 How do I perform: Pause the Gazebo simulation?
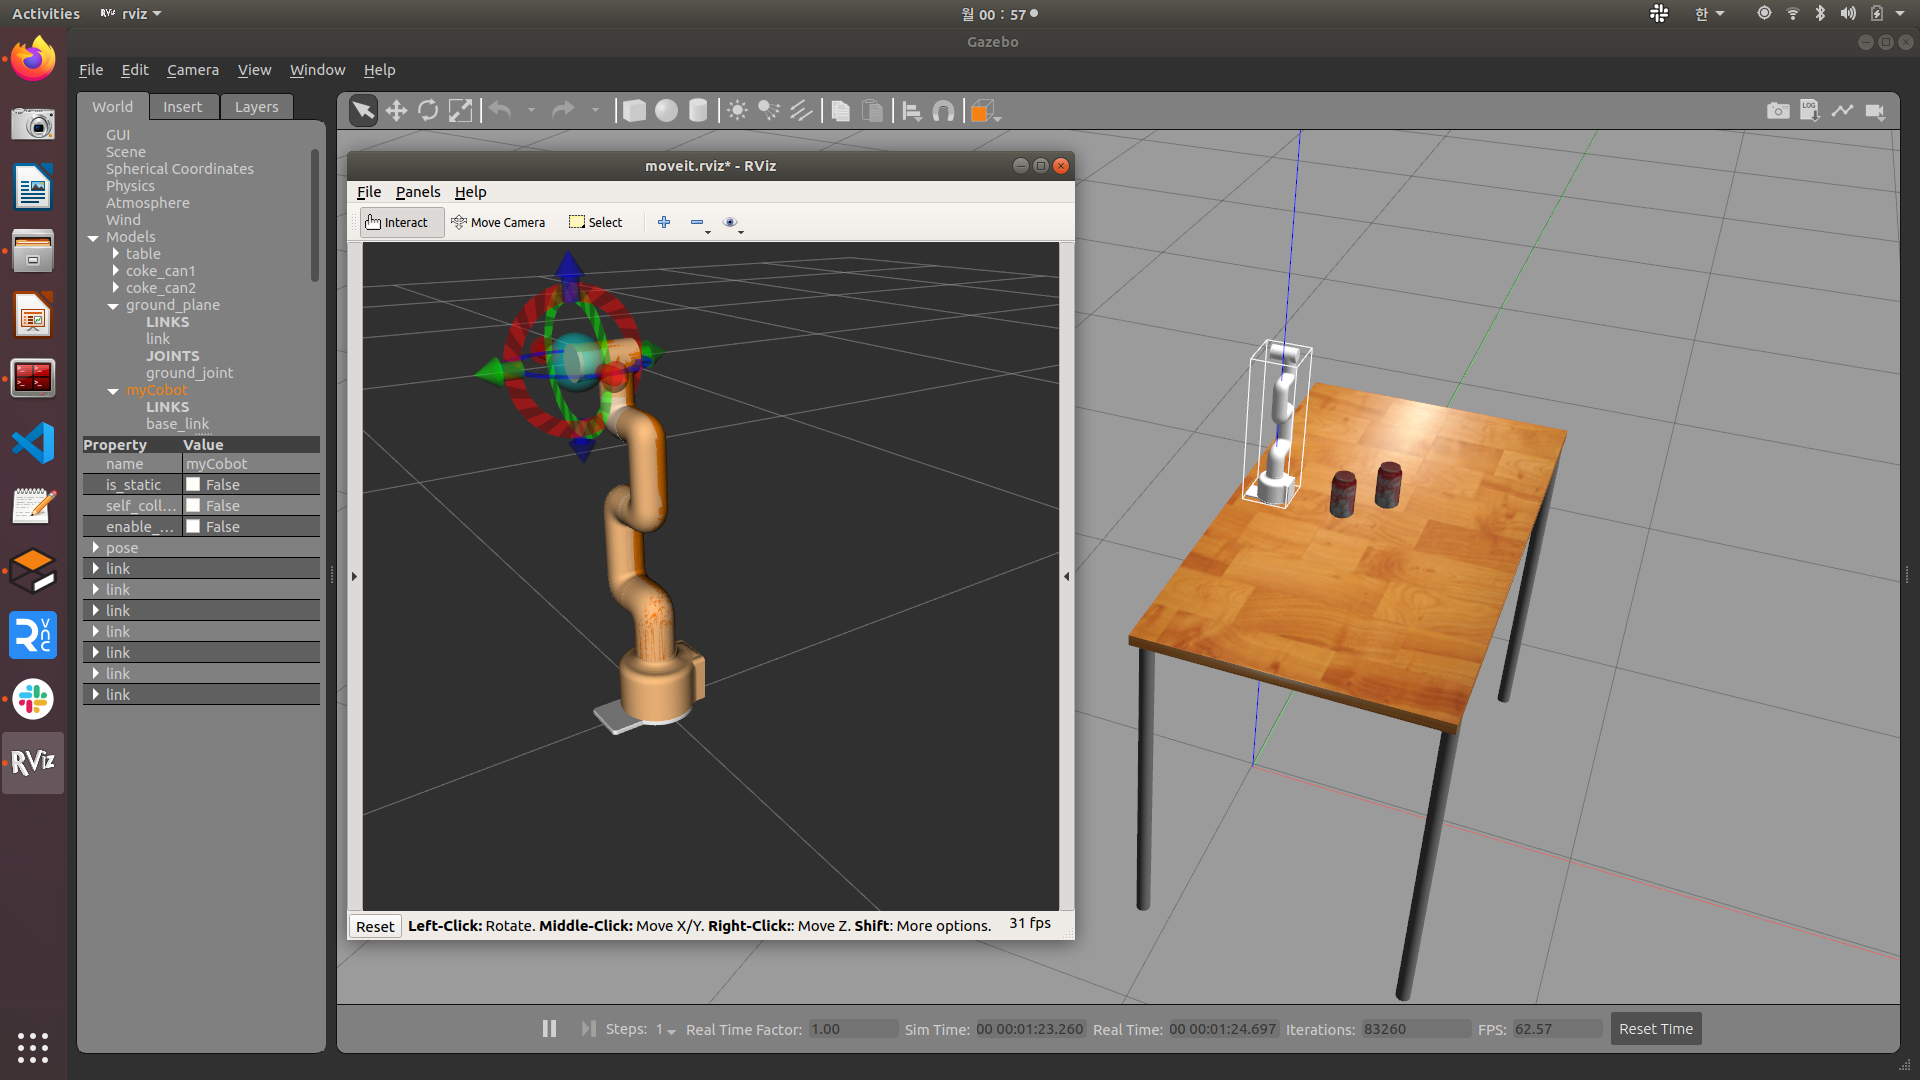point(549,1028)
